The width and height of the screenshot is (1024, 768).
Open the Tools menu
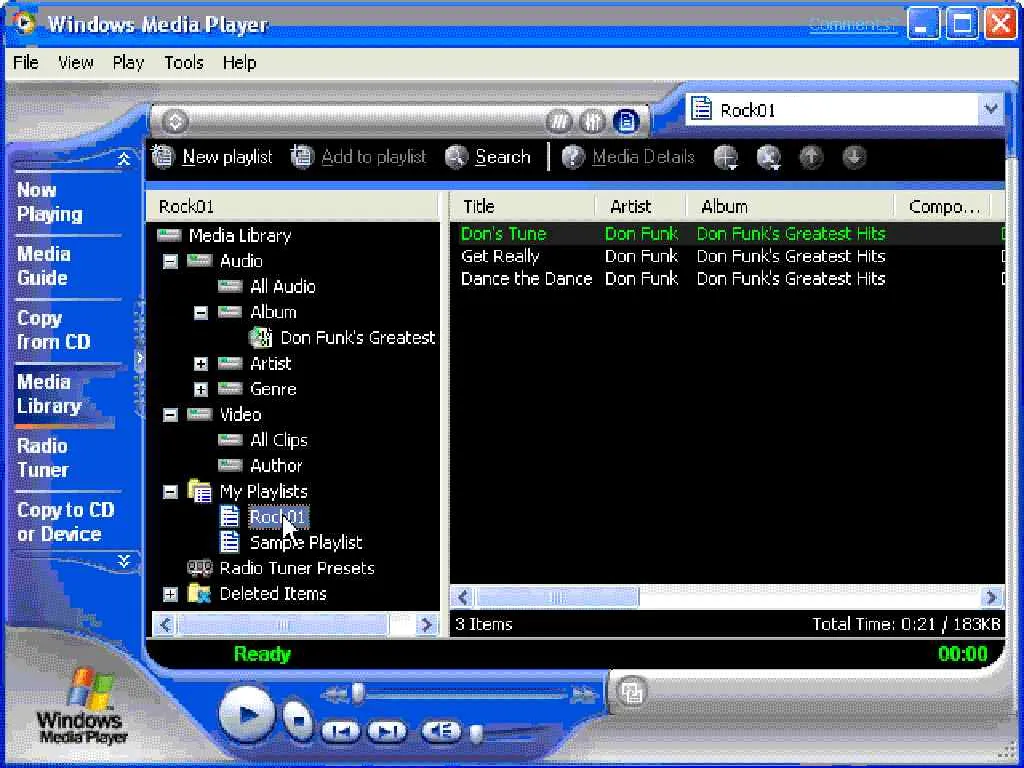pos(184,63)
